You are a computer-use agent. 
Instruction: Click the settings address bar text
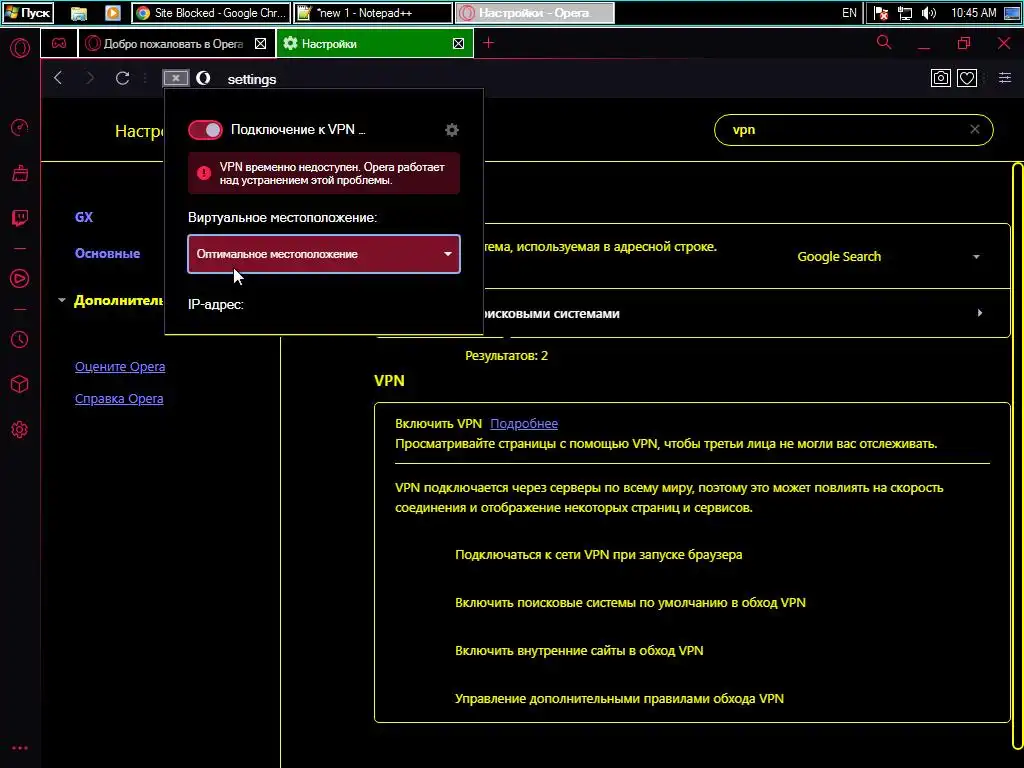252,79
